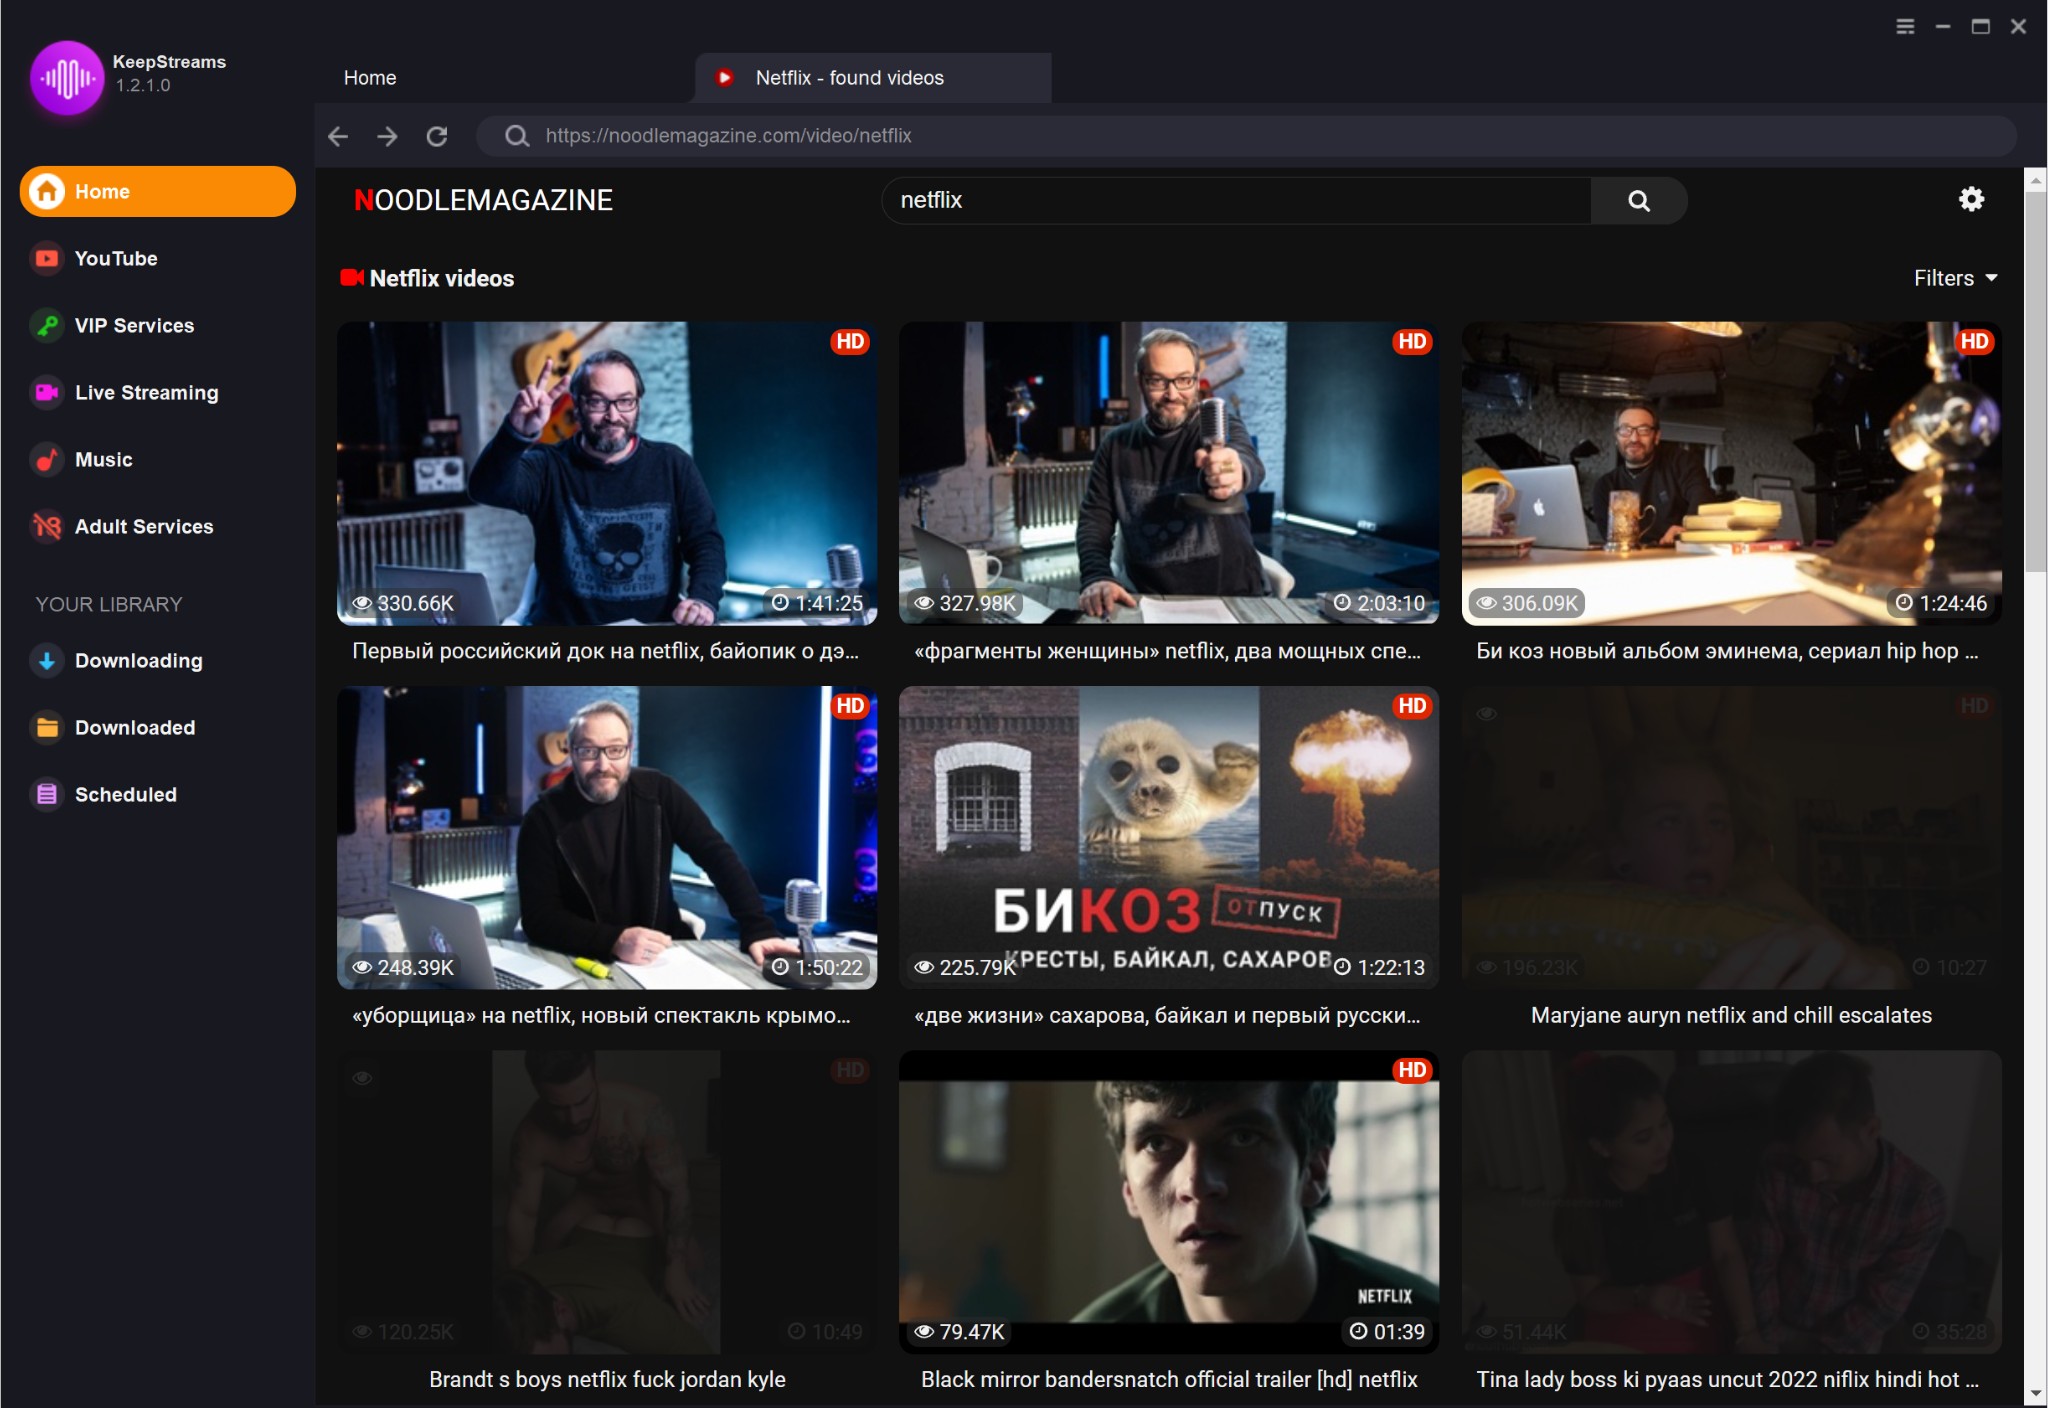Select Home in the sidebar
The height and width of the screenshot is (1408, 2048).
[x=158, y=191]
